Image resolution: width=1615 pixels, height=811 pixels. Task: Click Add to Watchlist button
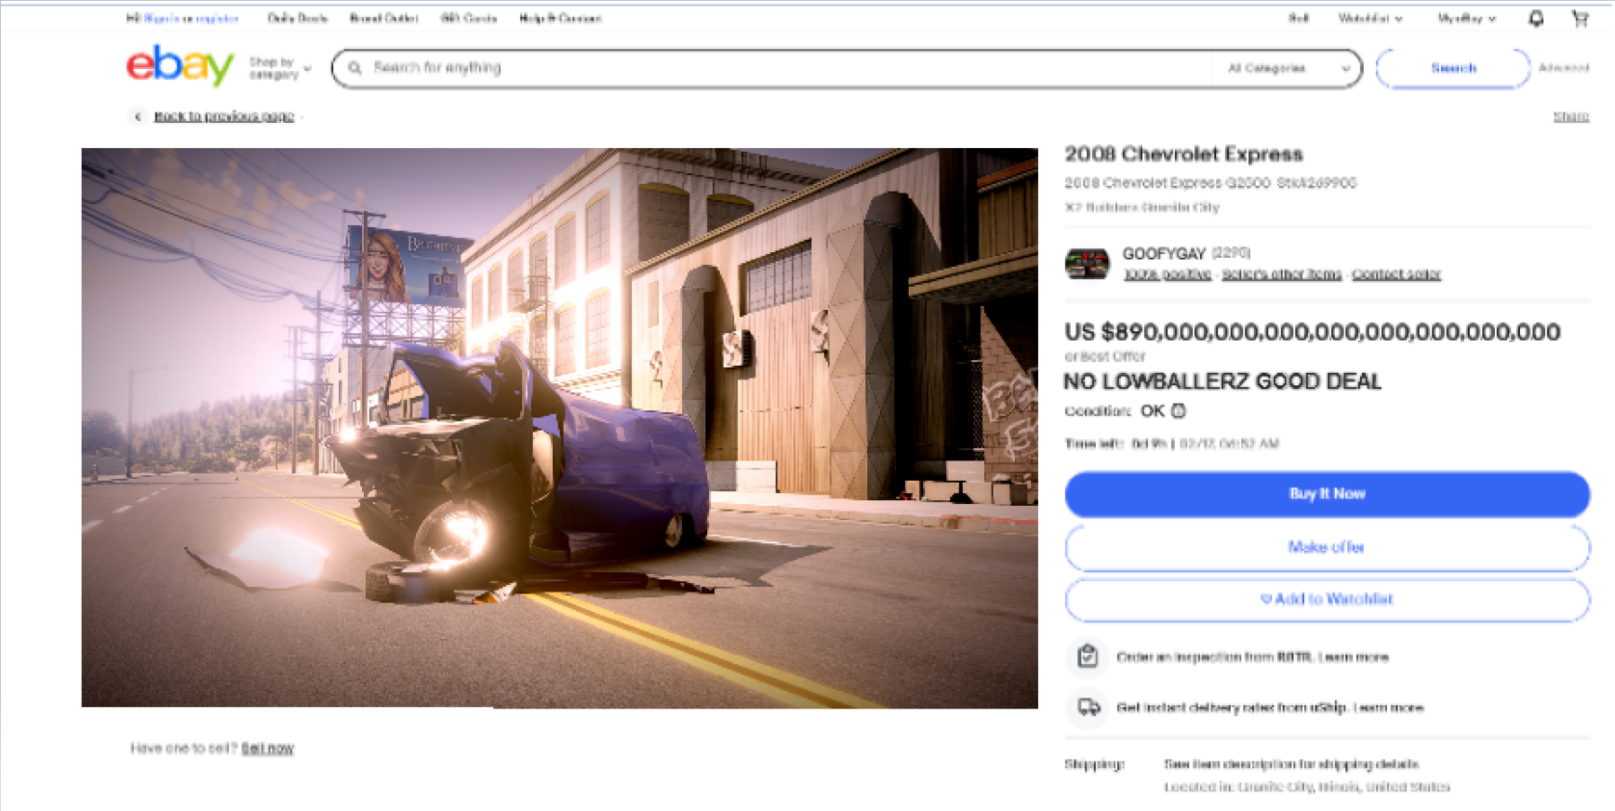click(1327, 599)
